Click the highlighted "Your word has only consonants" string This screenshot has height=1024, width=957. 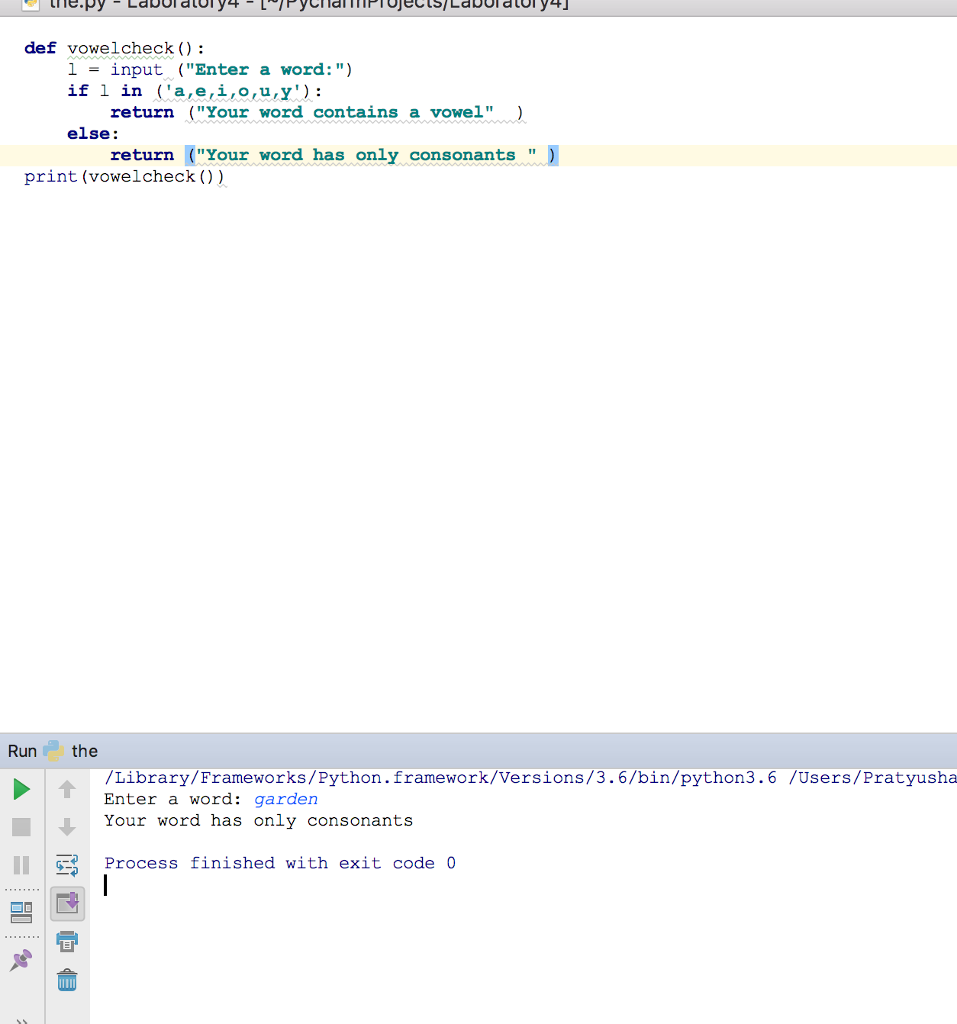[x=366, y=155]
